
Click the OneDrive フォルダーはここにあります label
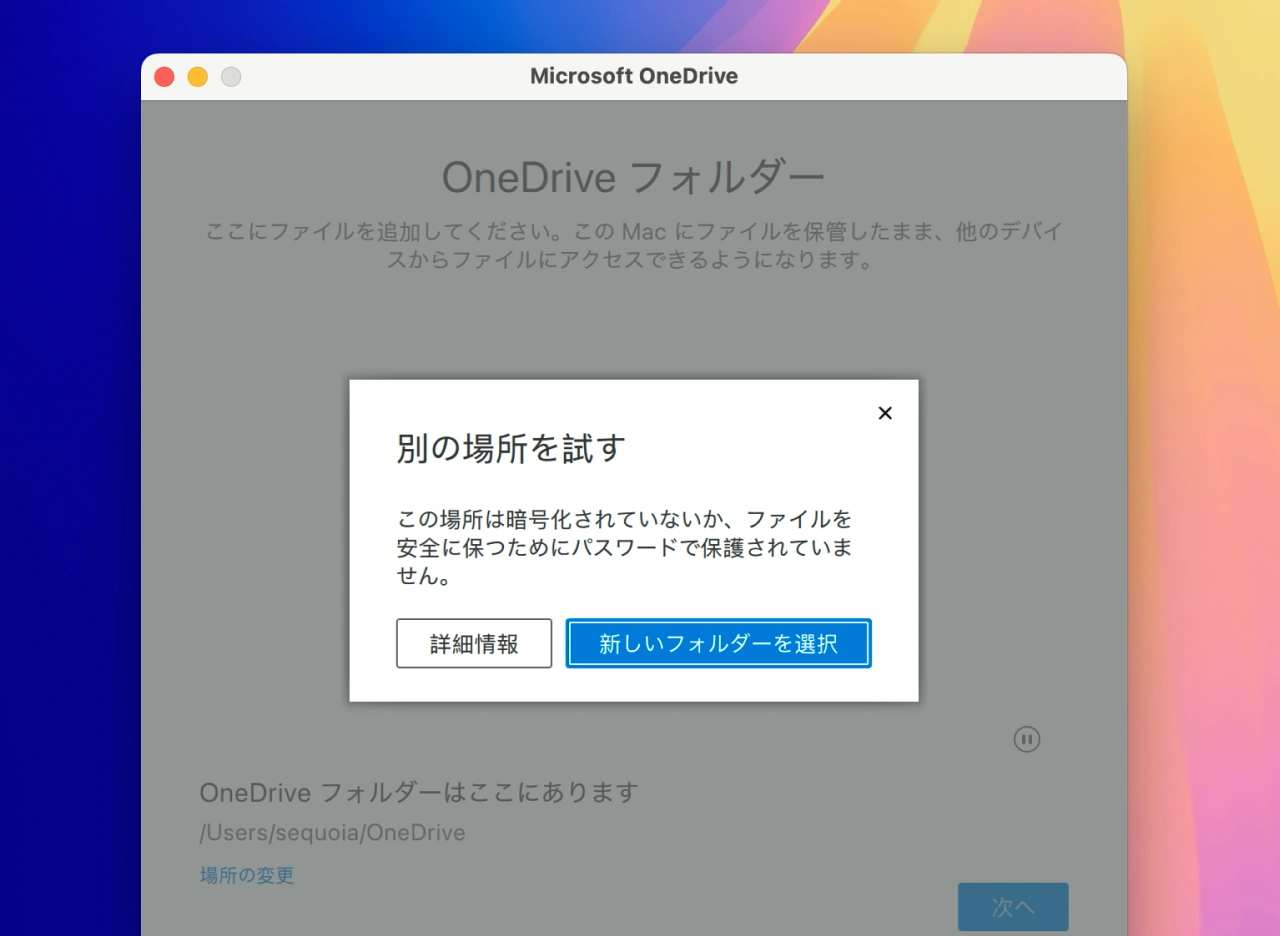click(x=419, y=793)
